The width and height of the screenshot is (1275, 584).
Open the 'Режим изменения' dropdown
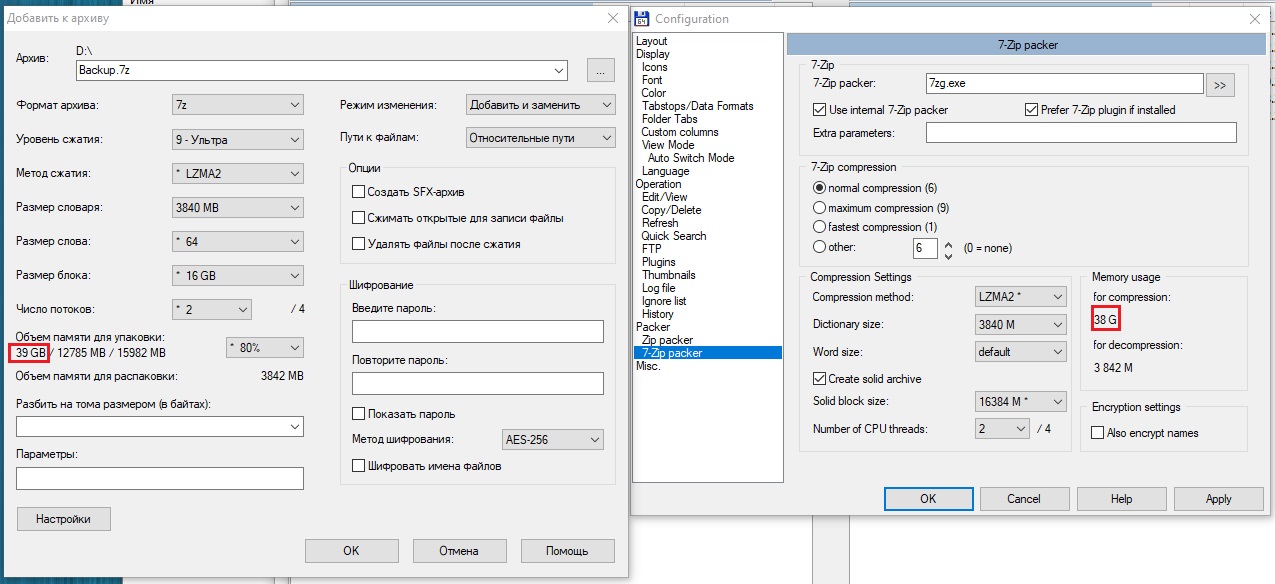(541, 105)
